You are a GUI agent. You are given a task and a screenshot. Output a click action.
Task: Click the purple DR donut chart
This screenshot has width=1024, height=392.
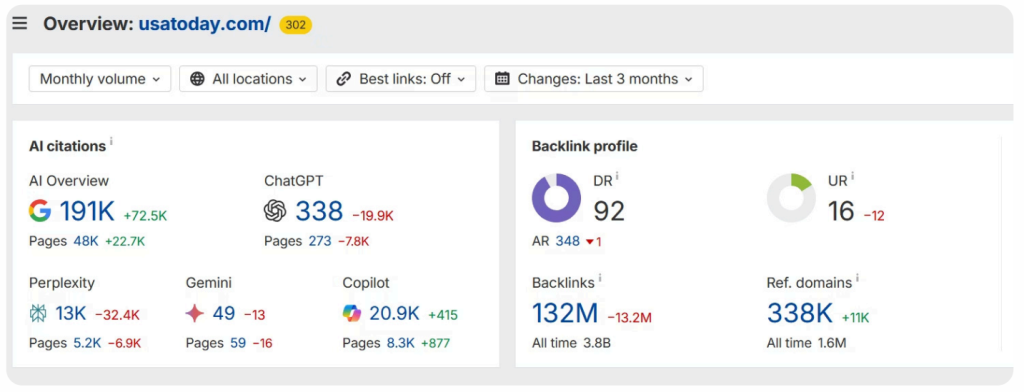(x=556, y=198)
